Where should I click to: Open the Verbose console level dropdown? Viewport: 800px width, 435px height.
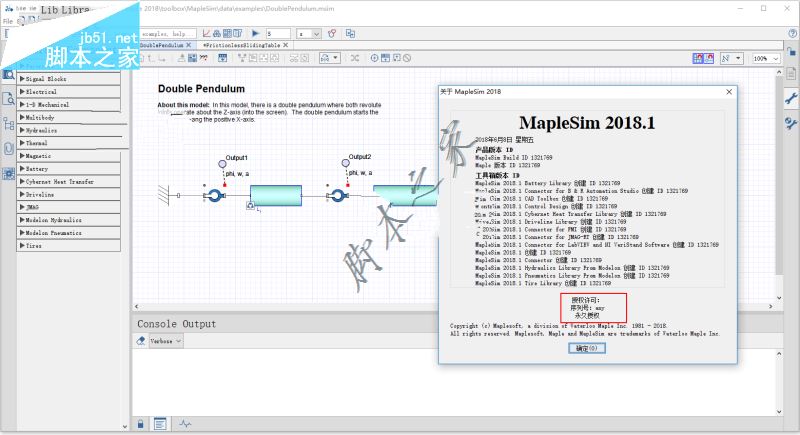pyautogui.click(x=166, y=341)
